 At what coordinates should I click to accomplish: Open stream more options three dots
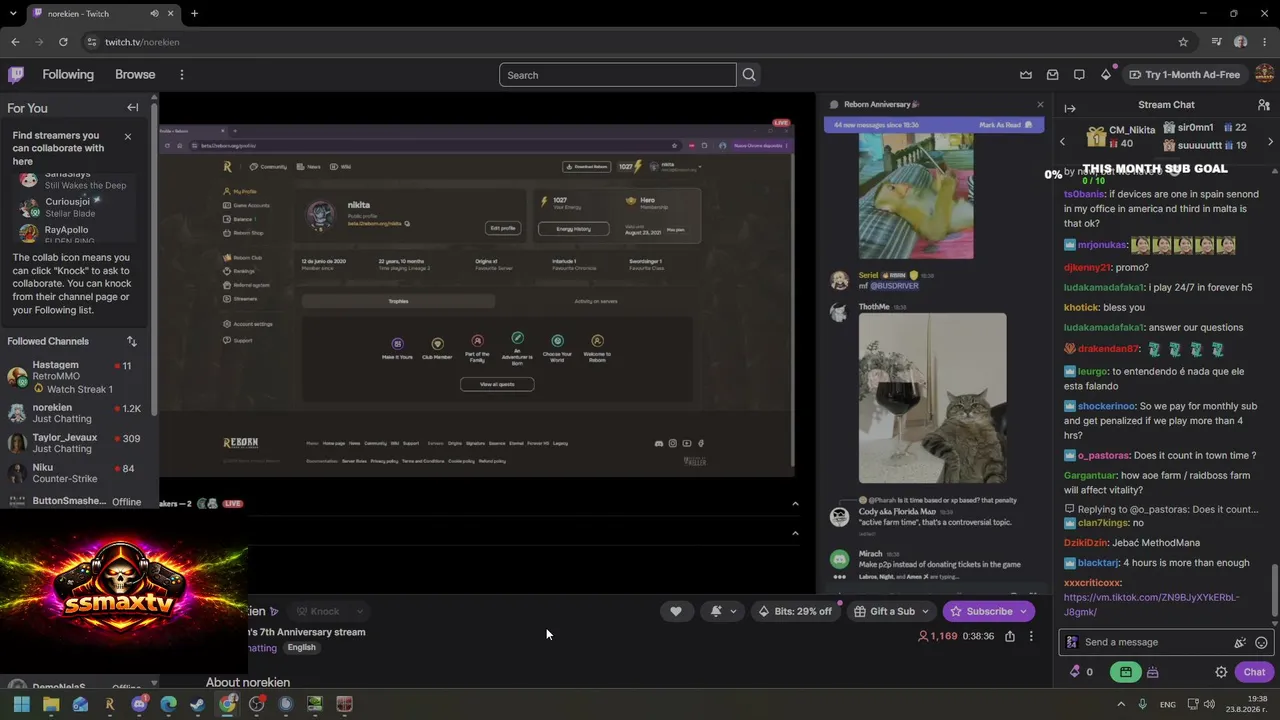pos(1031,636)
